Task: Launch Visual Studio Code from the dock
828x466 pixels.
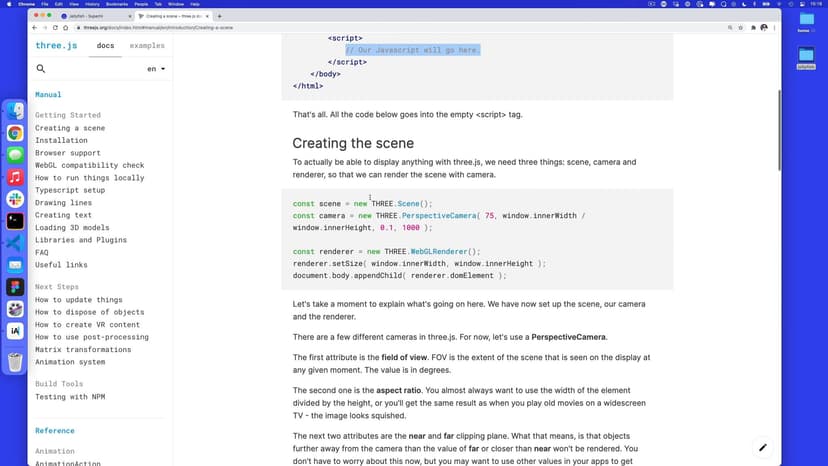Action: click(x=15, y=243)
